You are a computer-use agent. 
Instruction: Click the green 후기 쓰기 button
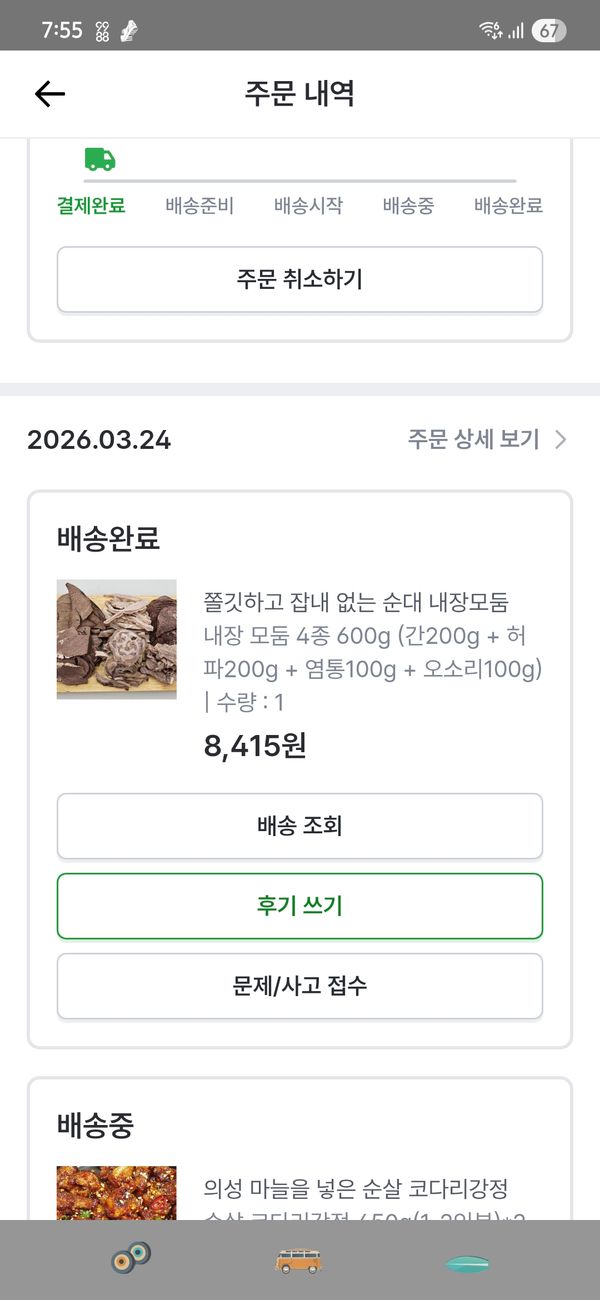point(300,906)
